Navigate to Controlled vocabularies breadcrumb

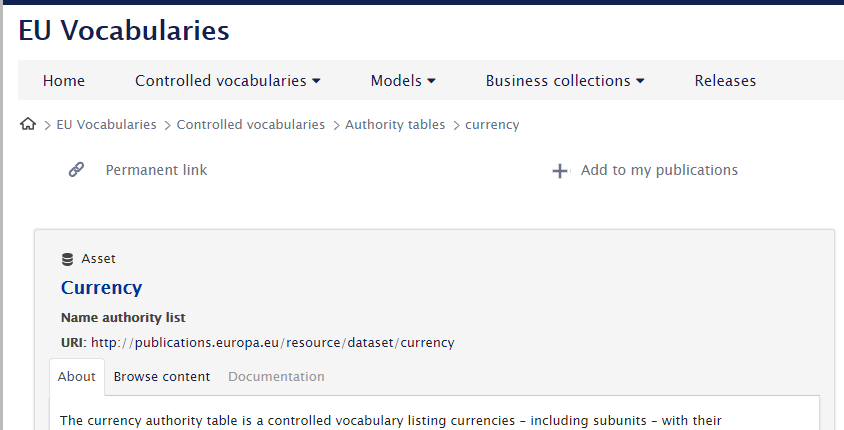click(x=251, y=125)
